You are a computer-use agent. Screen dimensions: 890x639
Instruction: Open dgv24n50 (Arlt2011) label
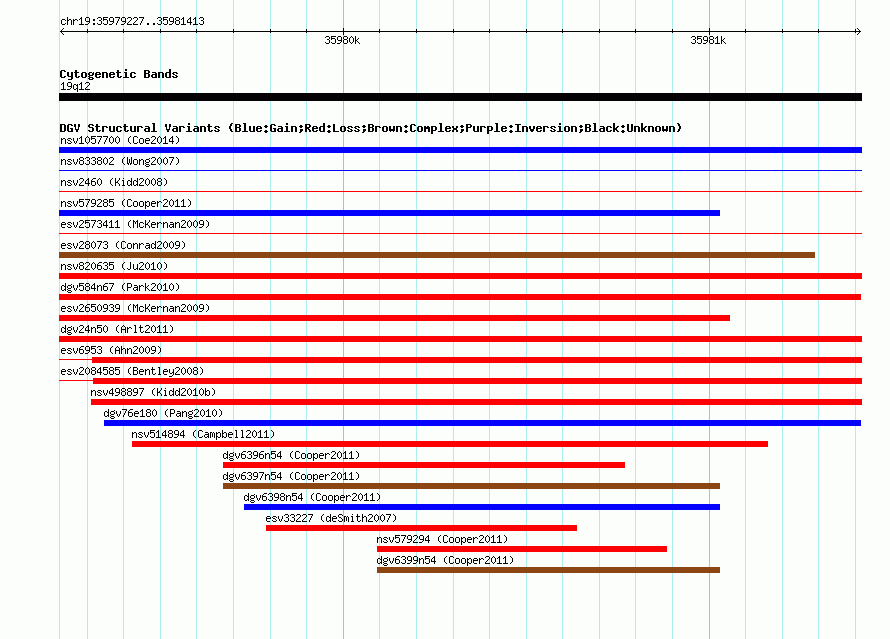pyautogui.click(x=117, y=329)
